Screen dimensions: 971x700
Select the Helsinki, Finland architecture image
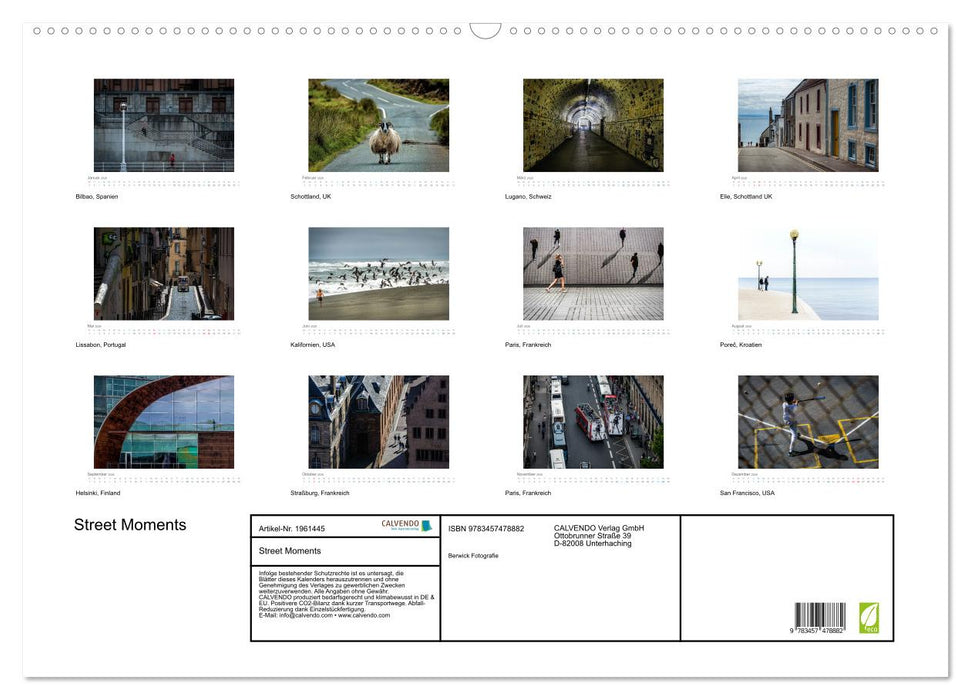[x=164, y=421]
